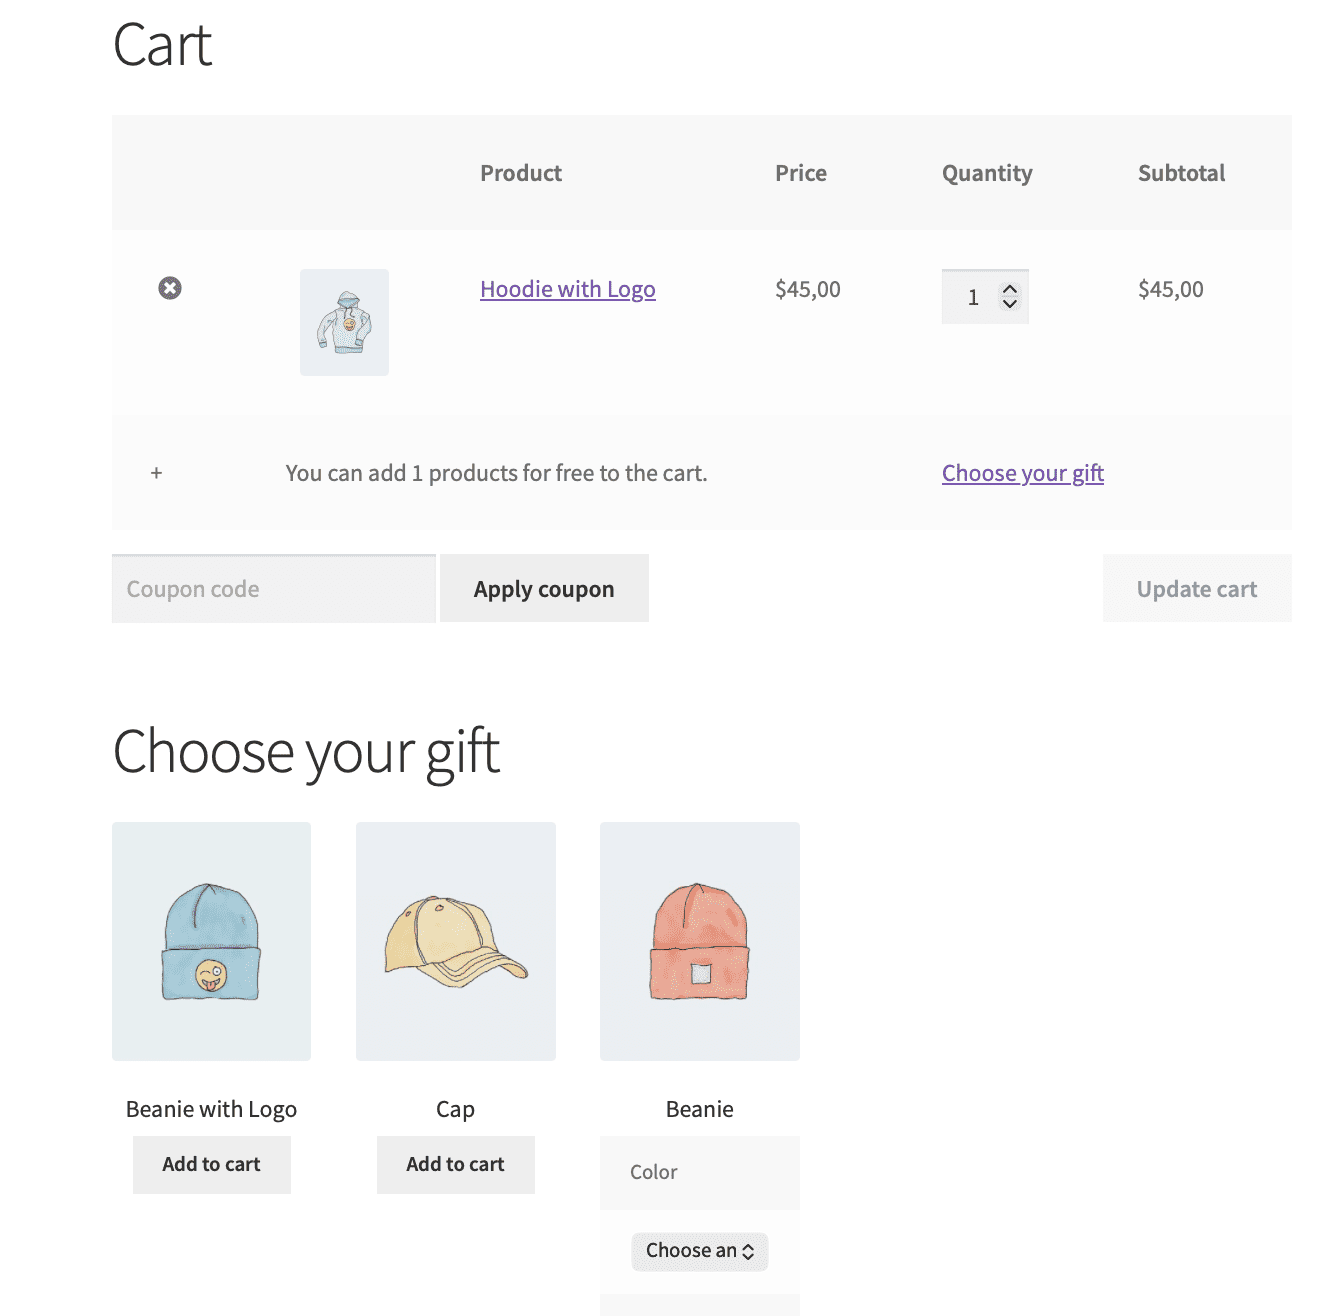
Task: Click the plus icon on the free products row
Action: 156,472
